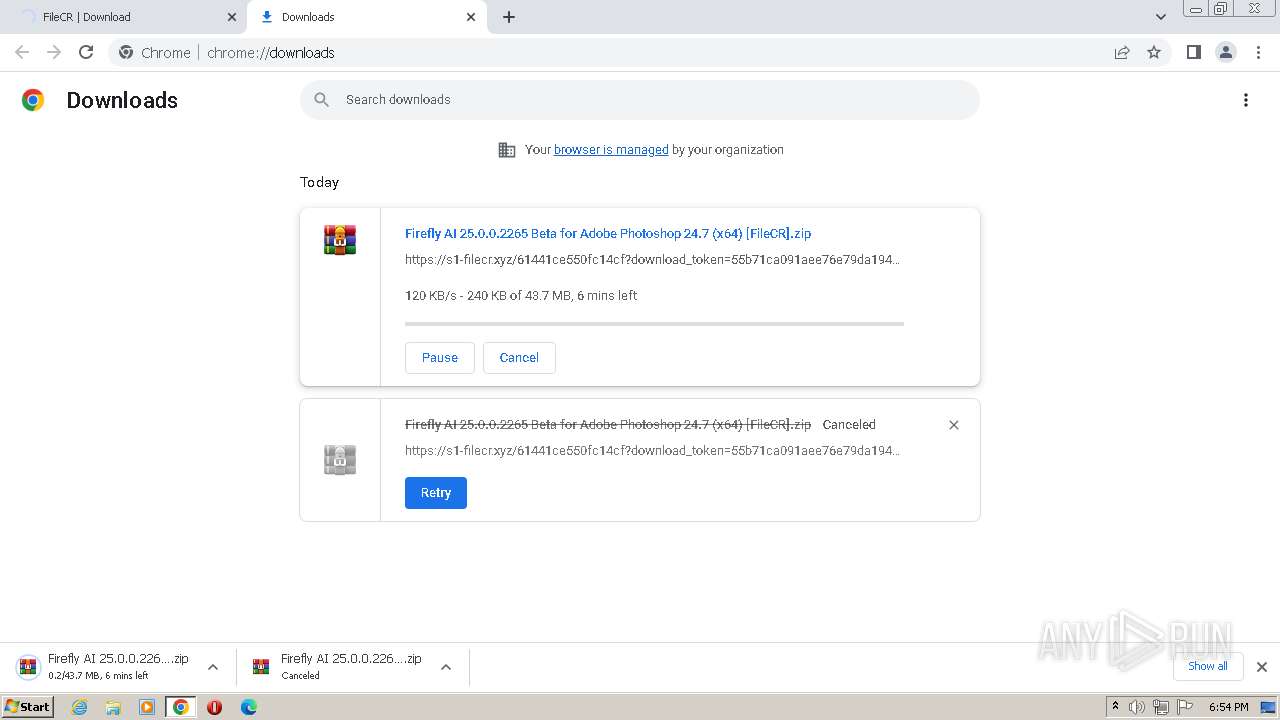
Task: Switch to the FileCR | Download tab
Action: 124,17
